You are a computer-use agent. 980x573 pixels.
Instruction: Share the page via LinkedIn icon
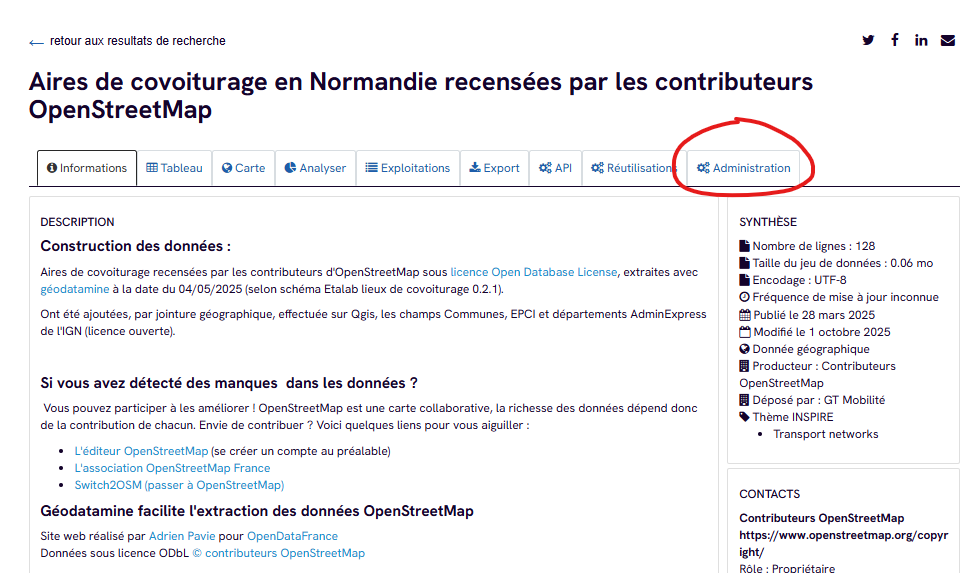921,40
